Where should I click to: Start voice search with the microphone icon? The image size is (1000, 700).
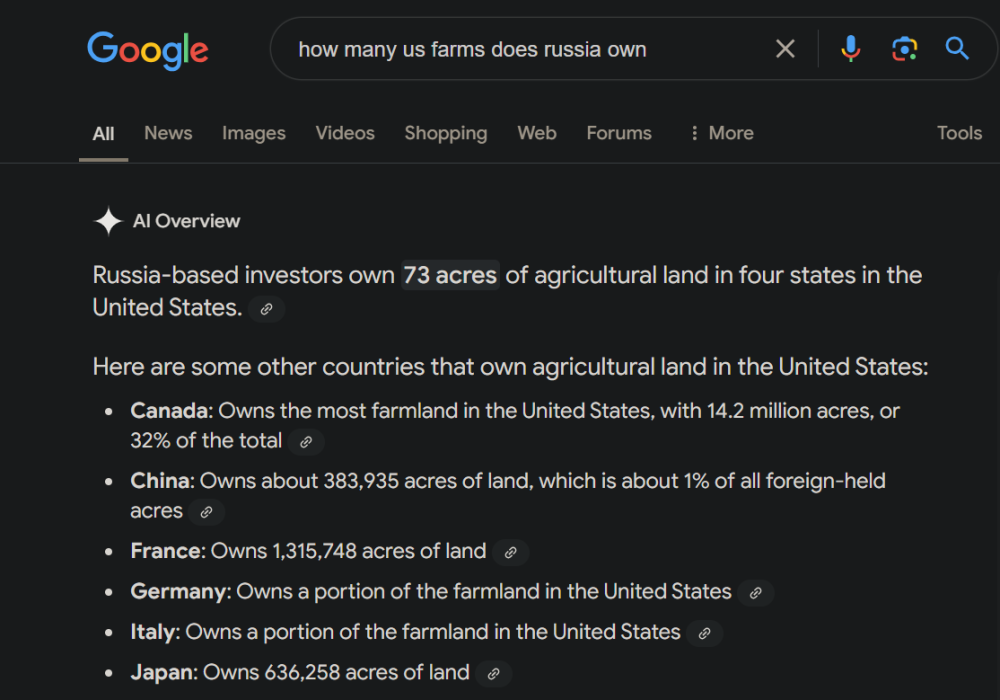[x=850, y=48]
